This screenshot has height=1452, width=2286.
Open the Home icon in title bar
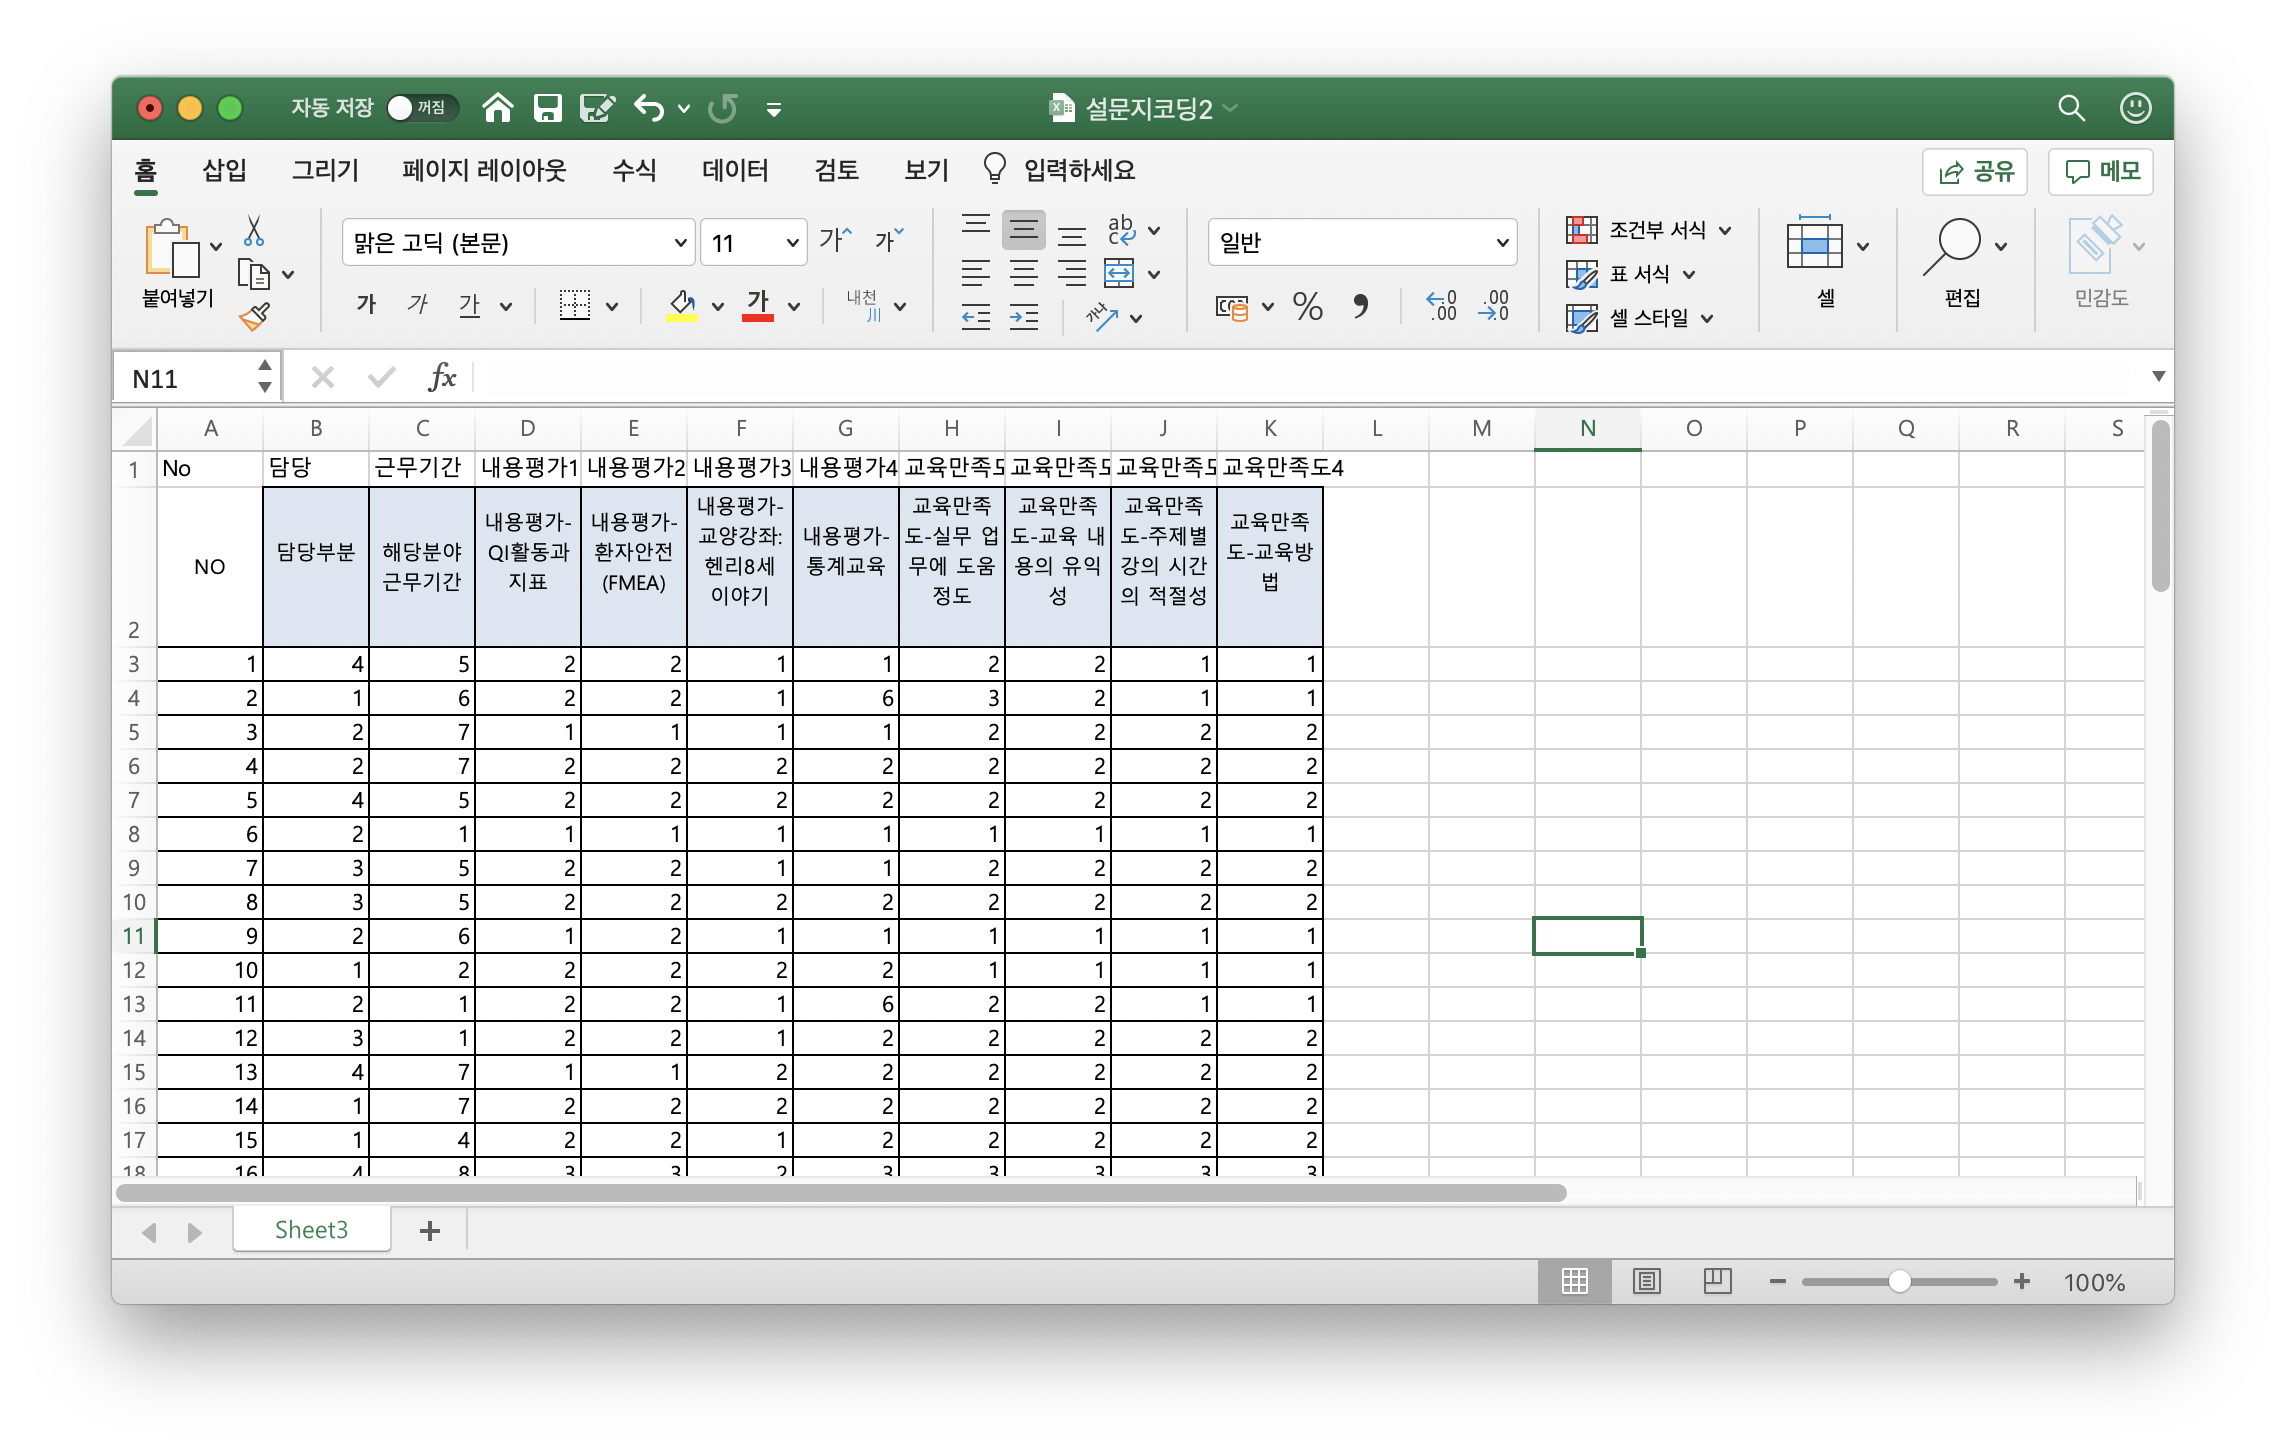[498, 108]
